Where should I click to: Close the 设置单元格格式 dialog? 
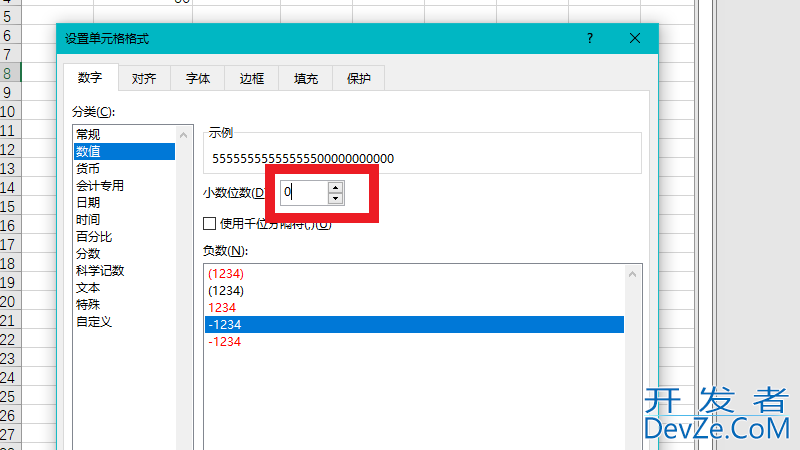(635, 38)
